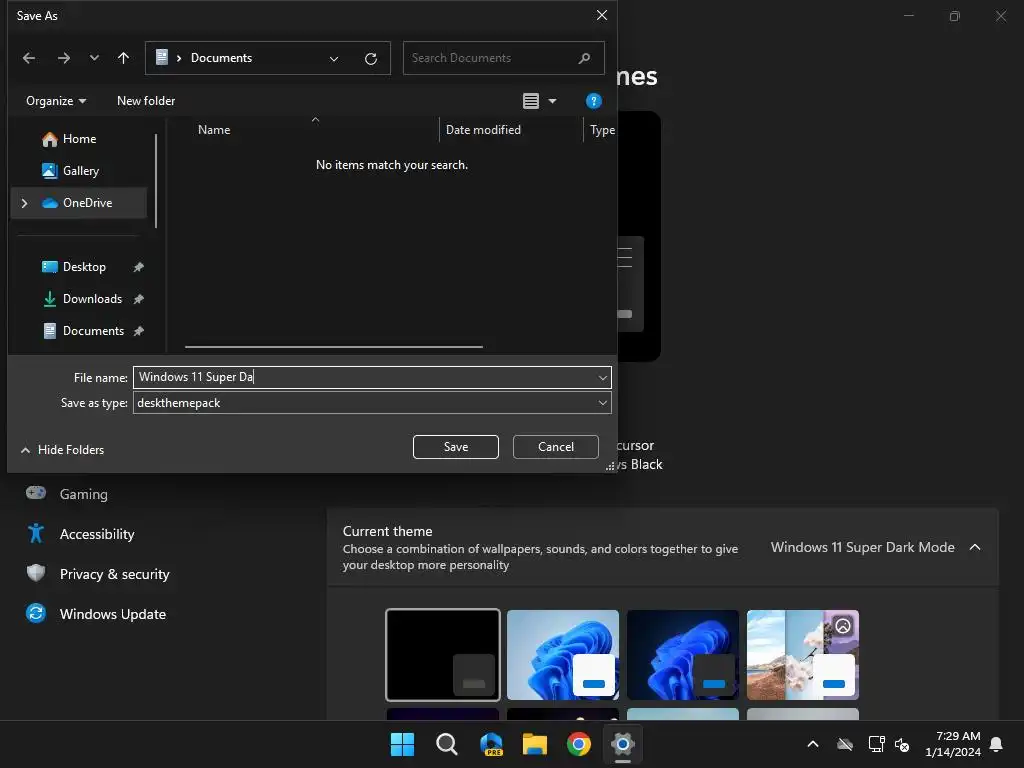The width and height of the screenshot is (1024, 768).
Task: Open taskbar Search
Action: (447, 744)
